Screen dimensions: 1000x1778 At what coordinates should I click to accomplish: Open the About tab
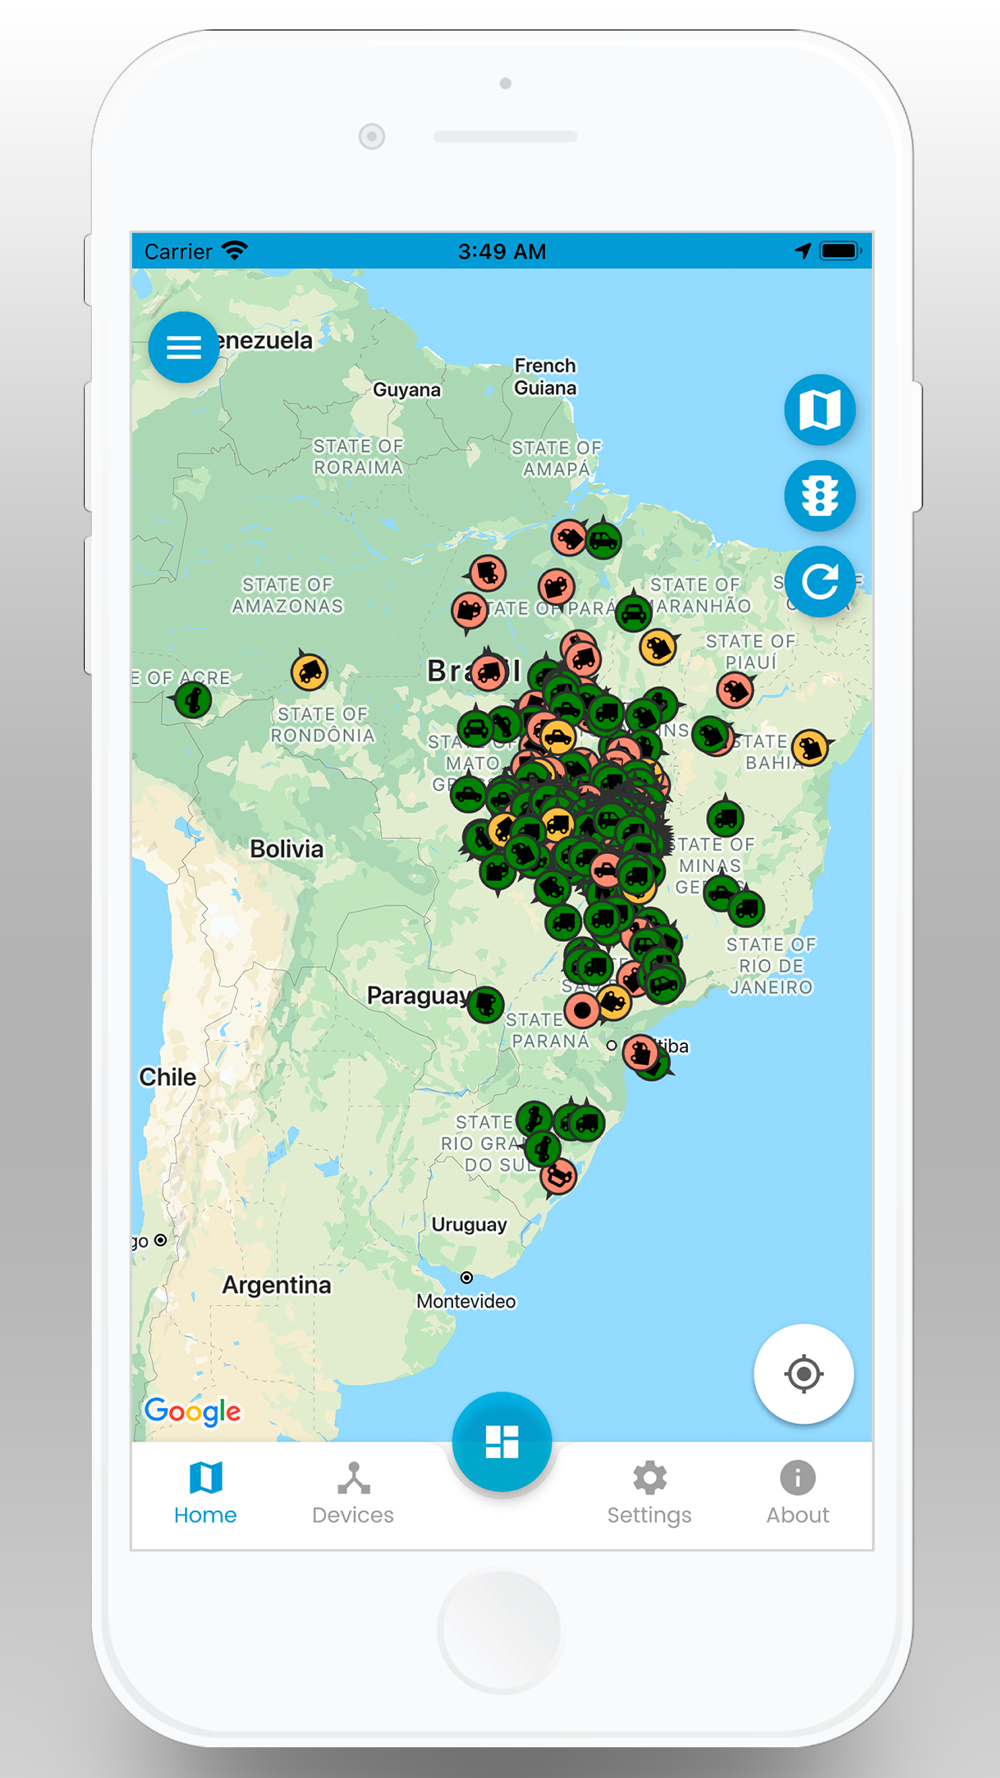[798, 1493]
